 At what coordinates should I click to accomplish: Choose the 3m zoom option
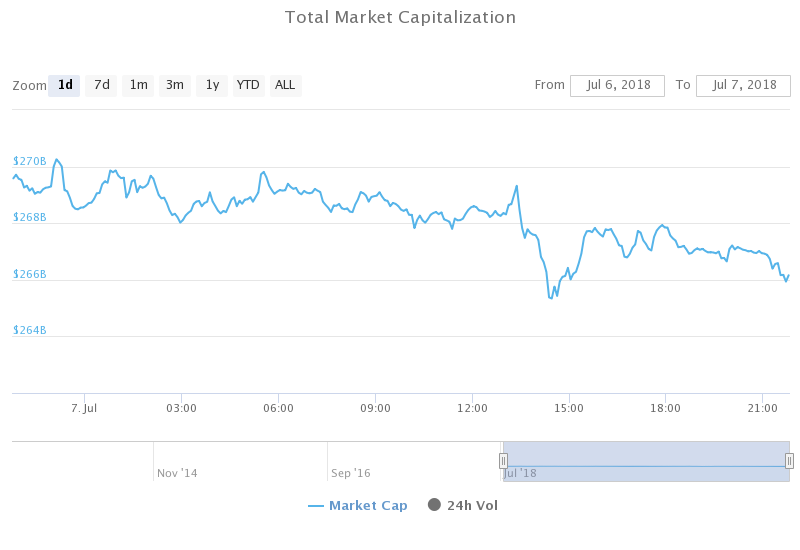pos(175,85)
